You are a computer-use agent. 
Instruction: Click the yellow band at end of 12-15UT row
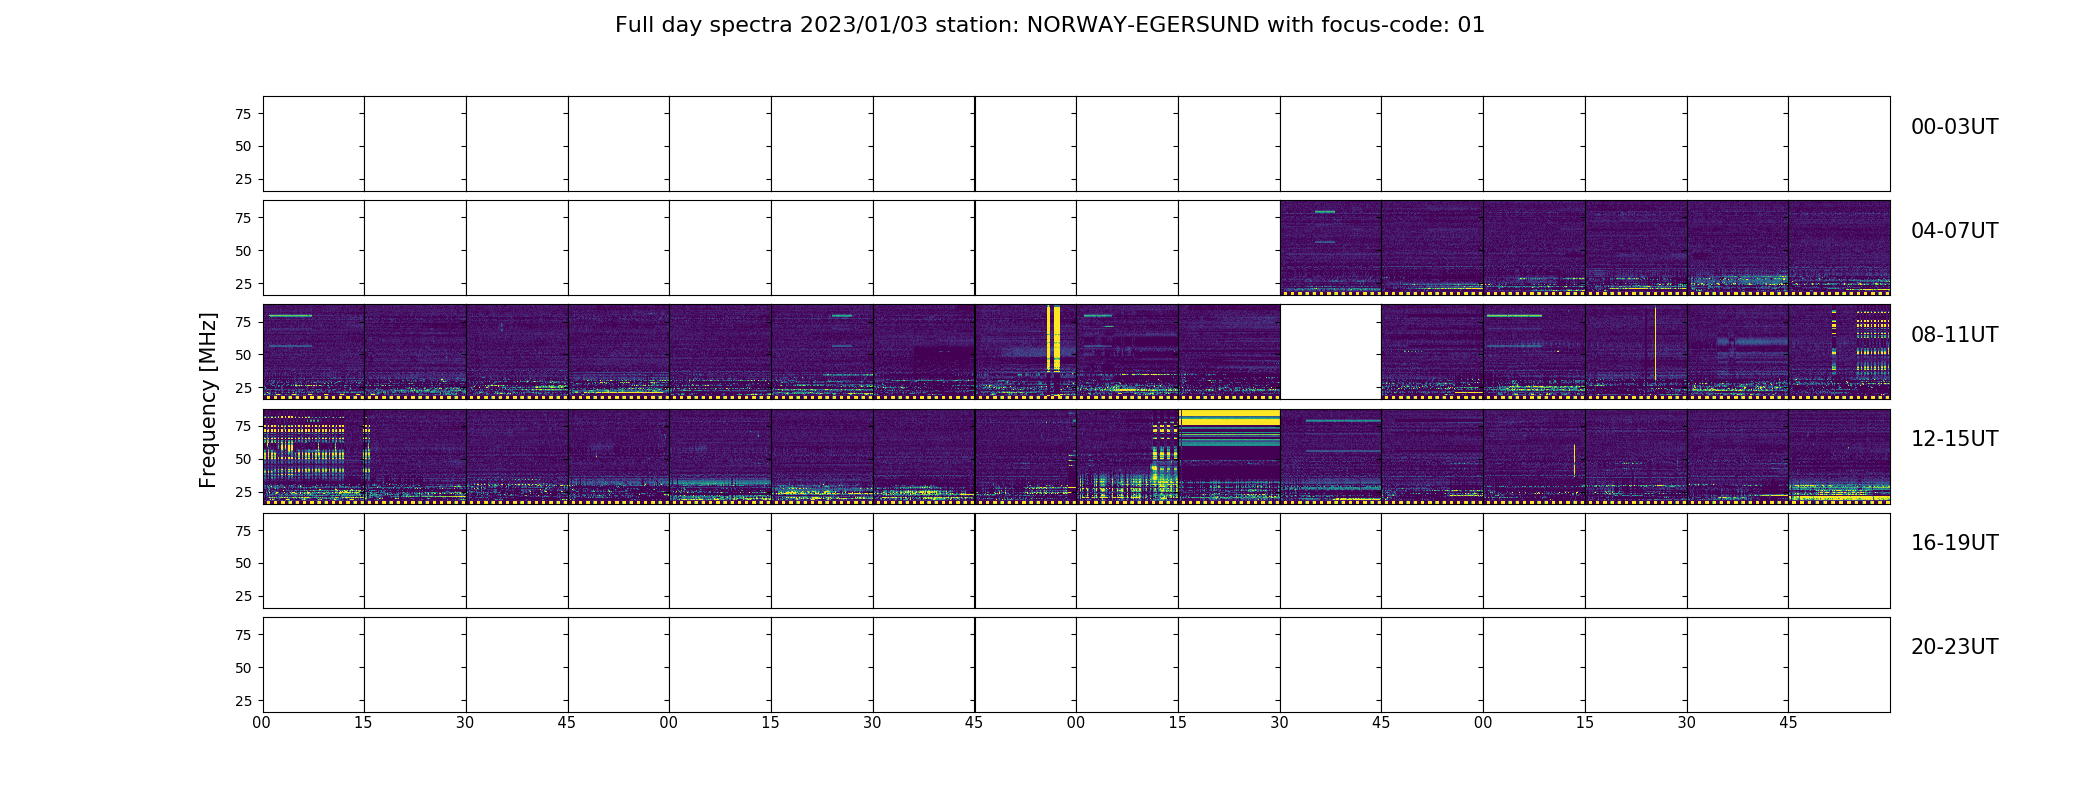pos(1839,493)
